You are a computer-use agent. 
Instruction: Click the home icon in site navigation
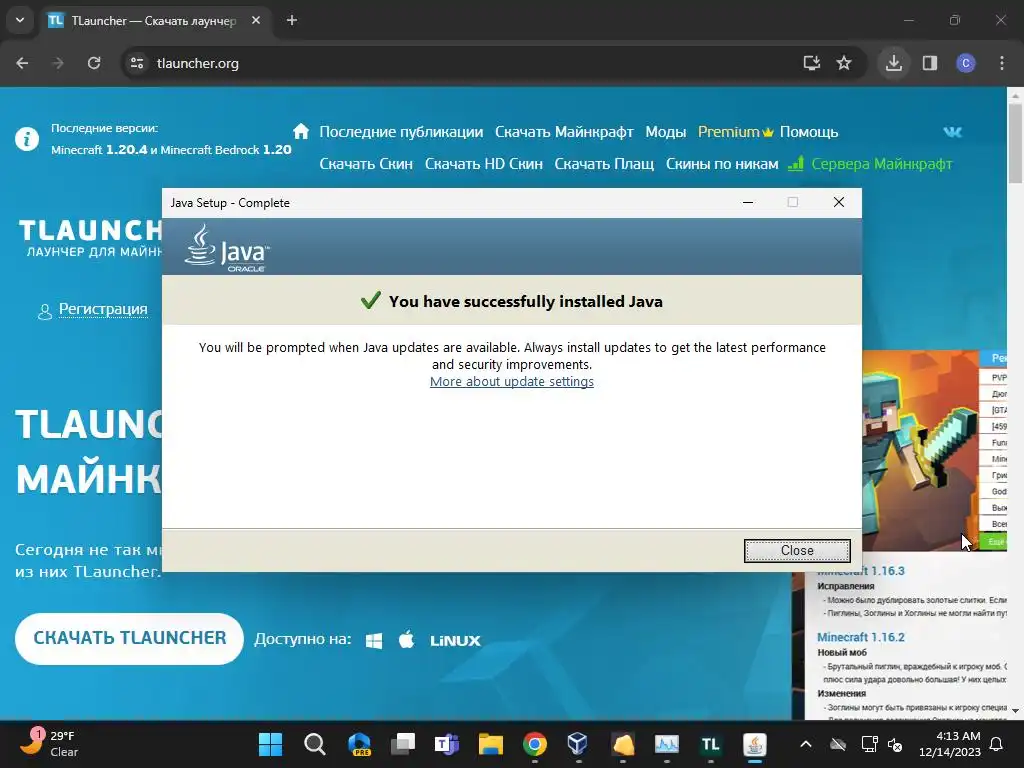click(x=301, y=131)
